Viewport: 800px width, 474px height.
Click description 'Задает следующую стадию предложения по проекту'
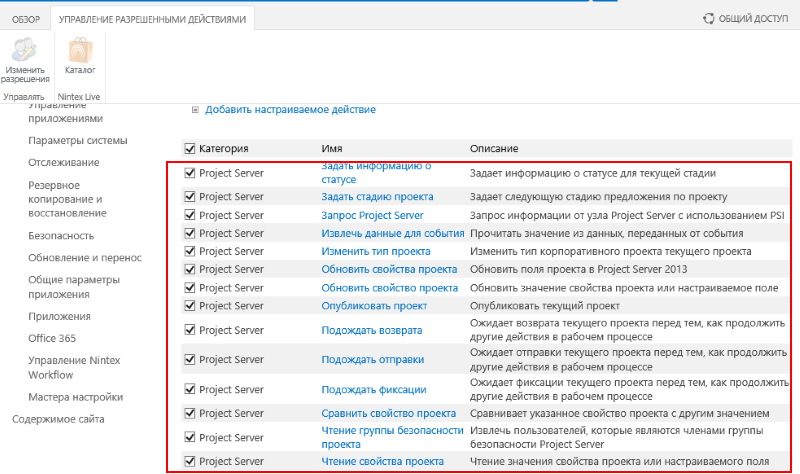coord(598,196)
